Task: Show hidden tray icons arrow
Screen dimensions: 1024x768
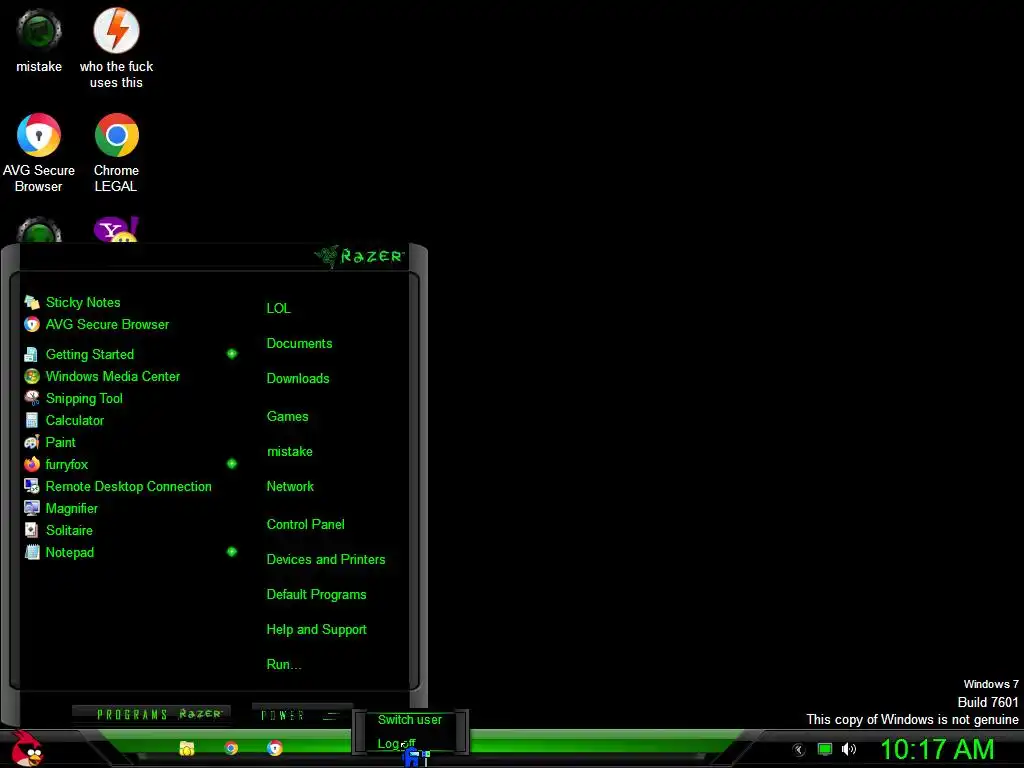Action: [x=798, y=750]
